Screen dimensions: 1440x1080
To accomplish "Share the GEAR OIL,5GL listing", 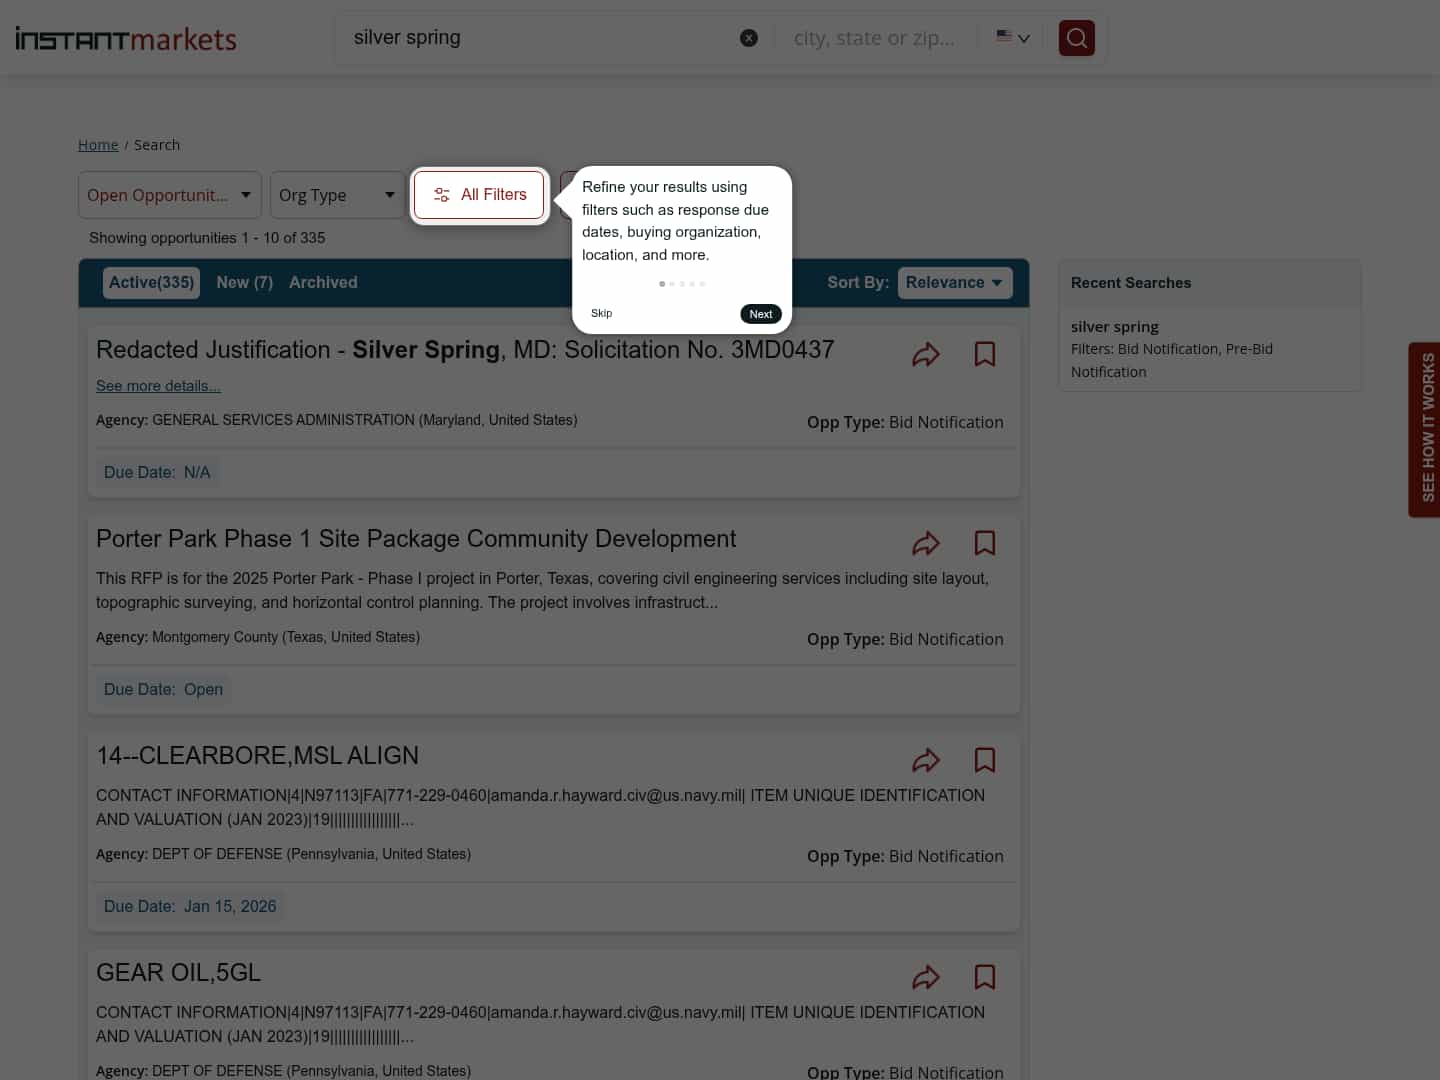I will point(925,977).
